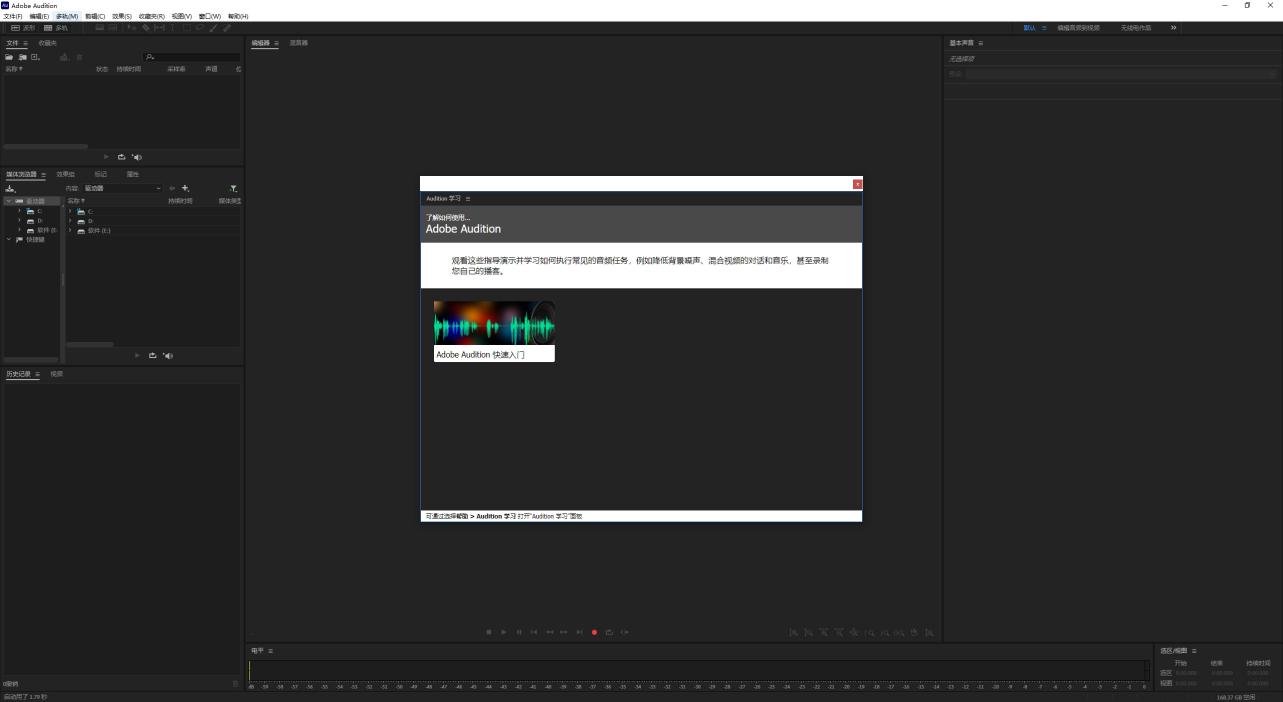The height and width of the screenshot is (702, 1283).
Task: Switch to Multitrack (多轨) editor view
Action: pos(56,28)
